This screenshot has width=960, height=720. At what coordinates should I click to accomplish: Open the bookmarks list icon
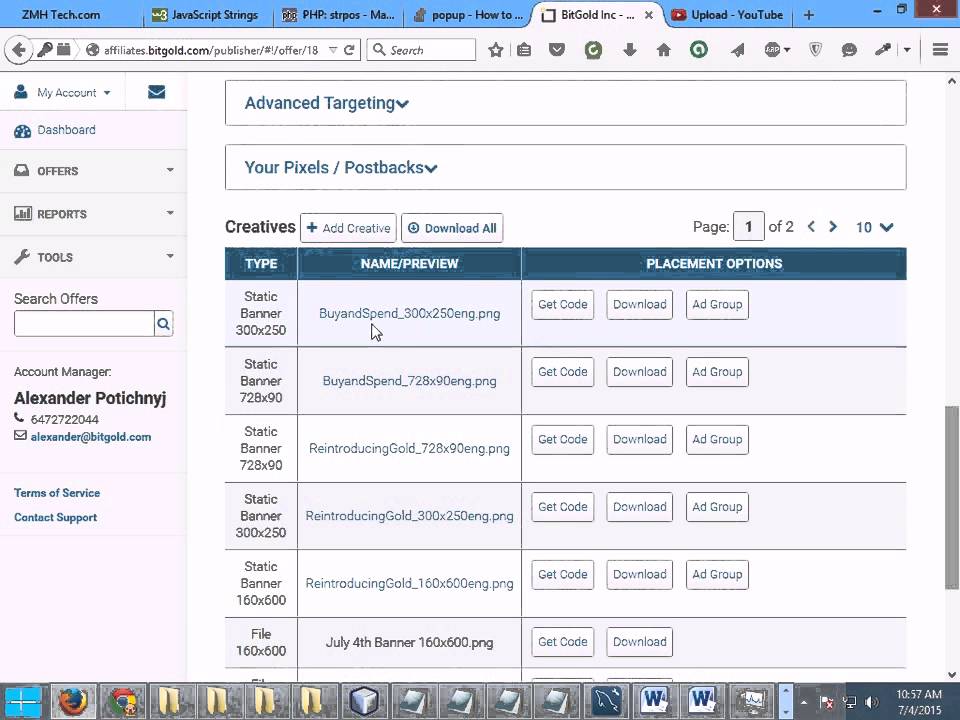(x=524, y=50)
